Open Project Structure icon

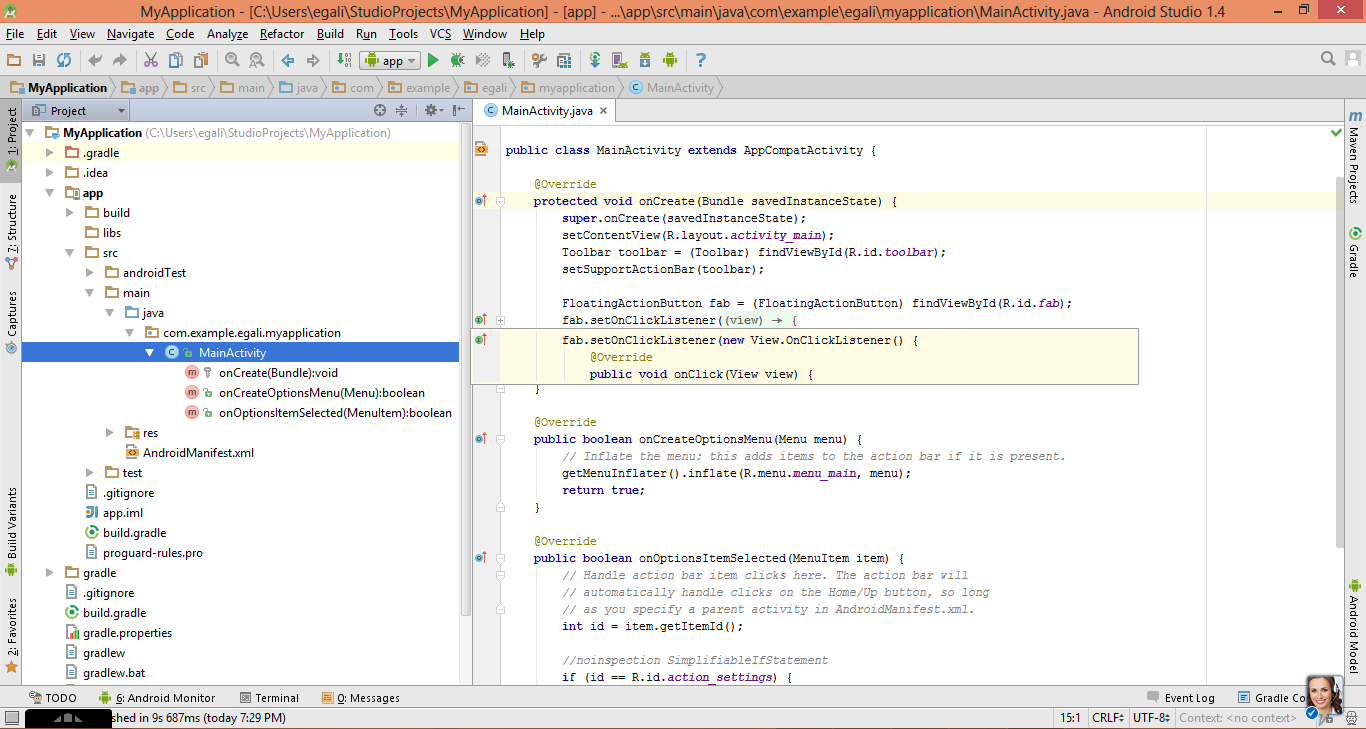click(563, 61)
